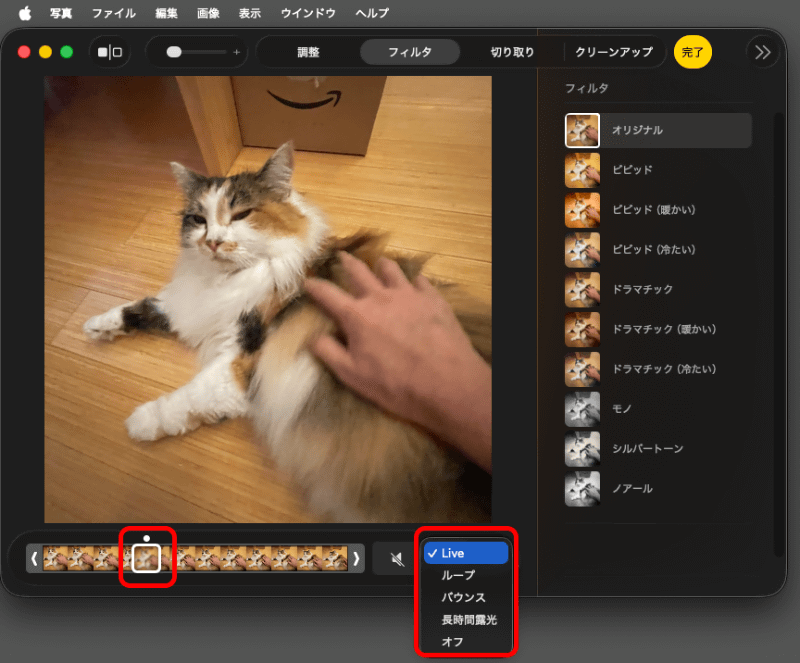
Task: Open the 写真 app menu
Action: coord(61,13)
